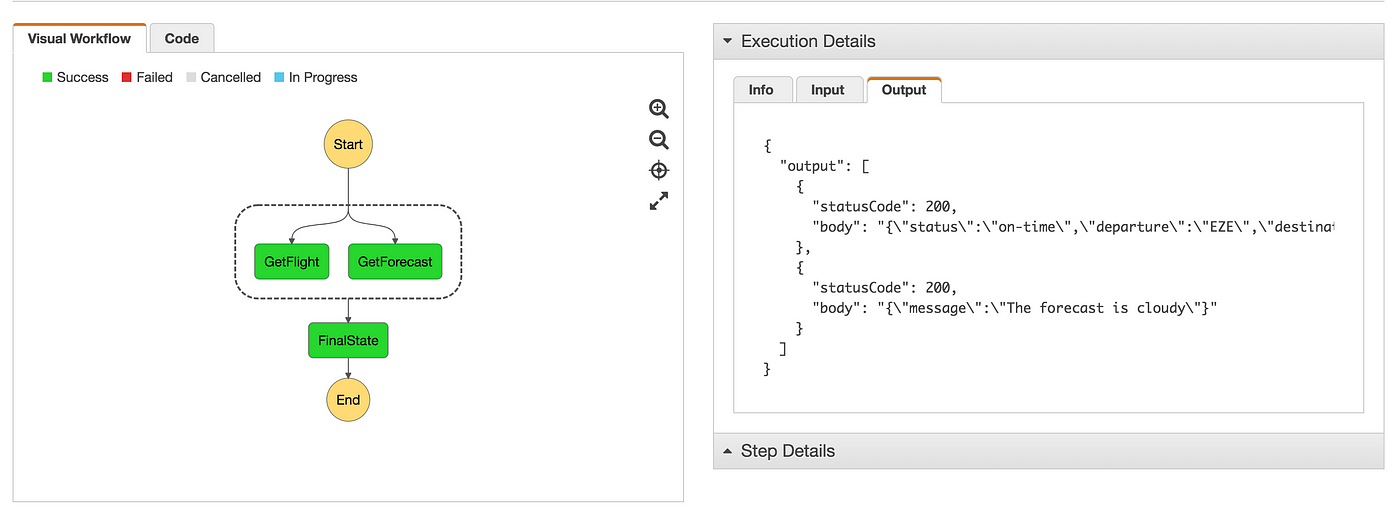
Task: Click the "The forecast is cloudy" body line
Action: (x=1014, y=308)
